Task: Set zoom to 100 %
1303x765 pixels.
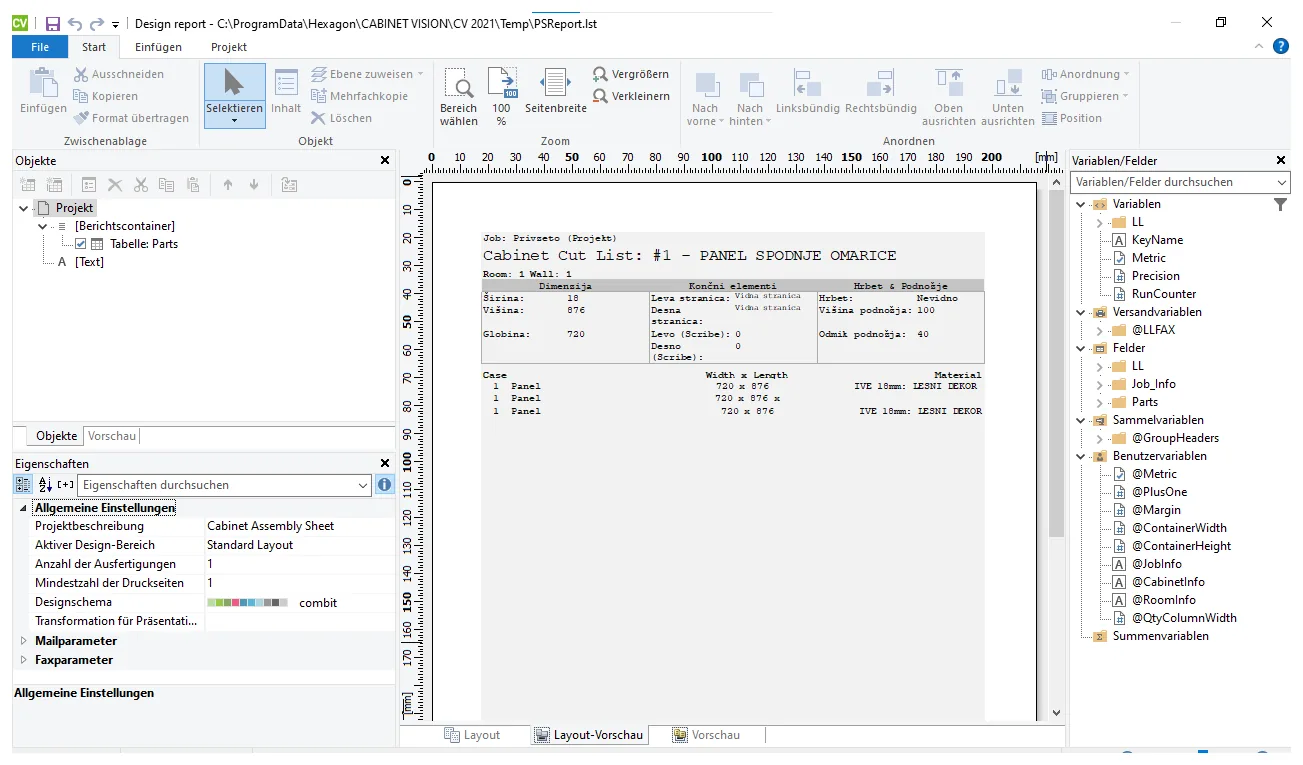Action: point(501,97)
